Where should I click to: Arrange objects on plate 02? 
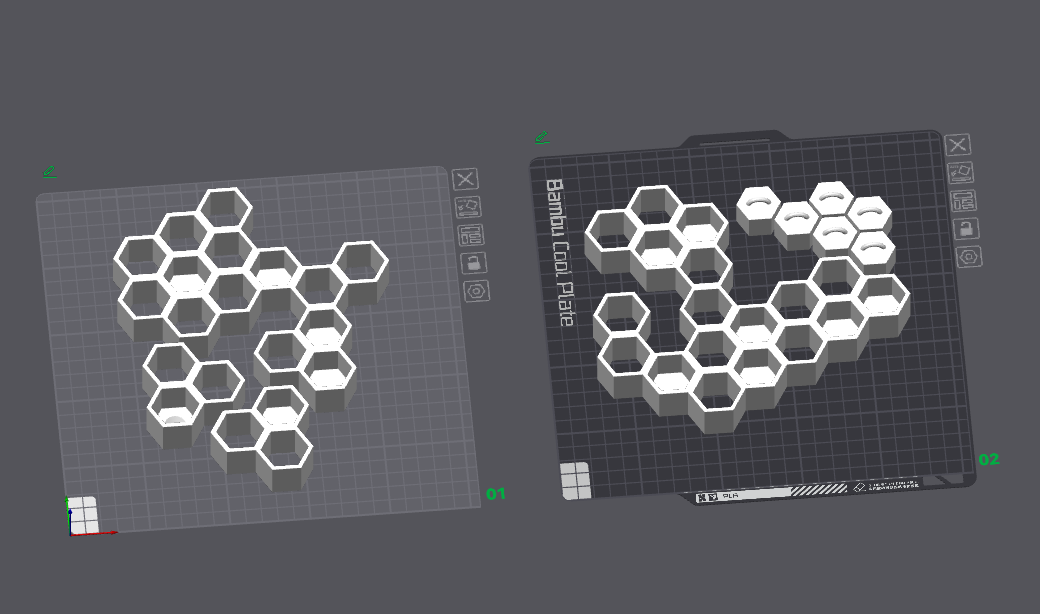pyautogui.click(x=963, y=200)
